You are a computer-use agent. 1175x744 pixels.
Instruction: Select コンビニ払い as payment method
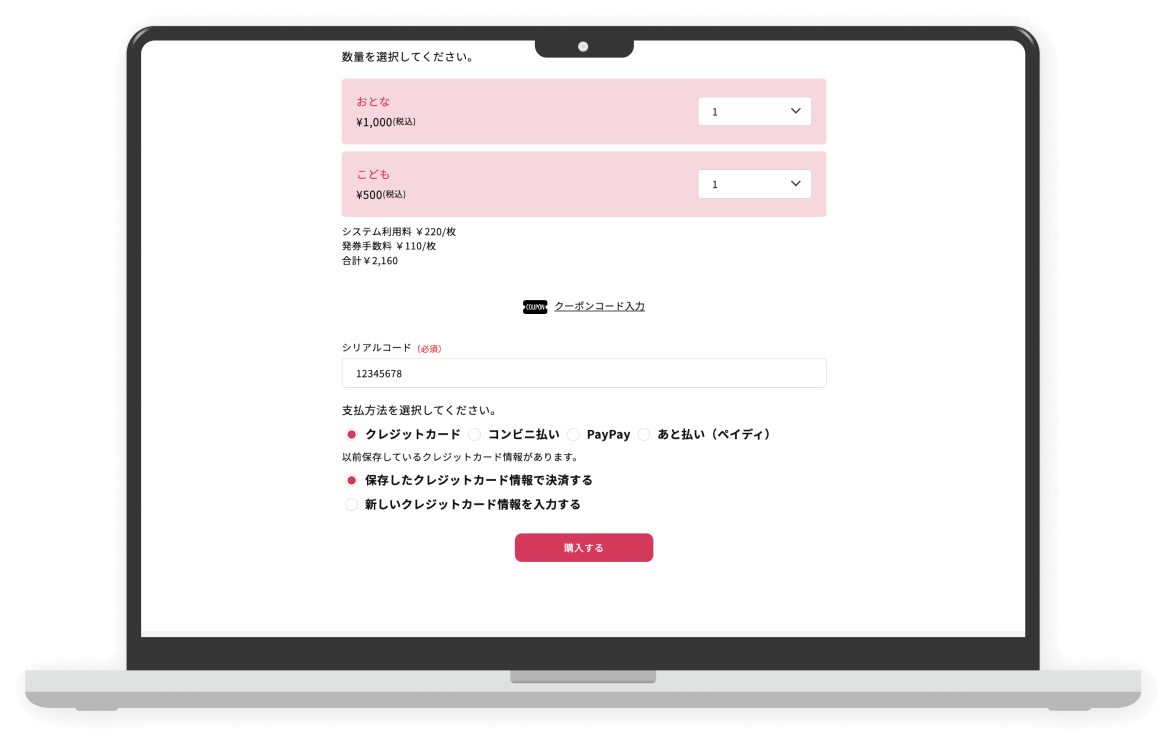(475, 435)
